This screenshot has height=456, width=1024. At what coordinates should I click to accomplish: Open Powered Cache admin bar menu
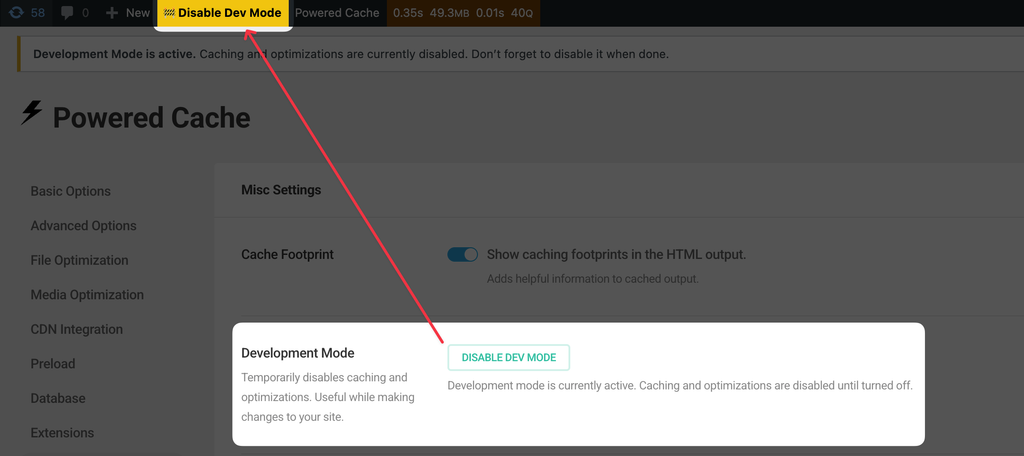click(x=337, y=13)
